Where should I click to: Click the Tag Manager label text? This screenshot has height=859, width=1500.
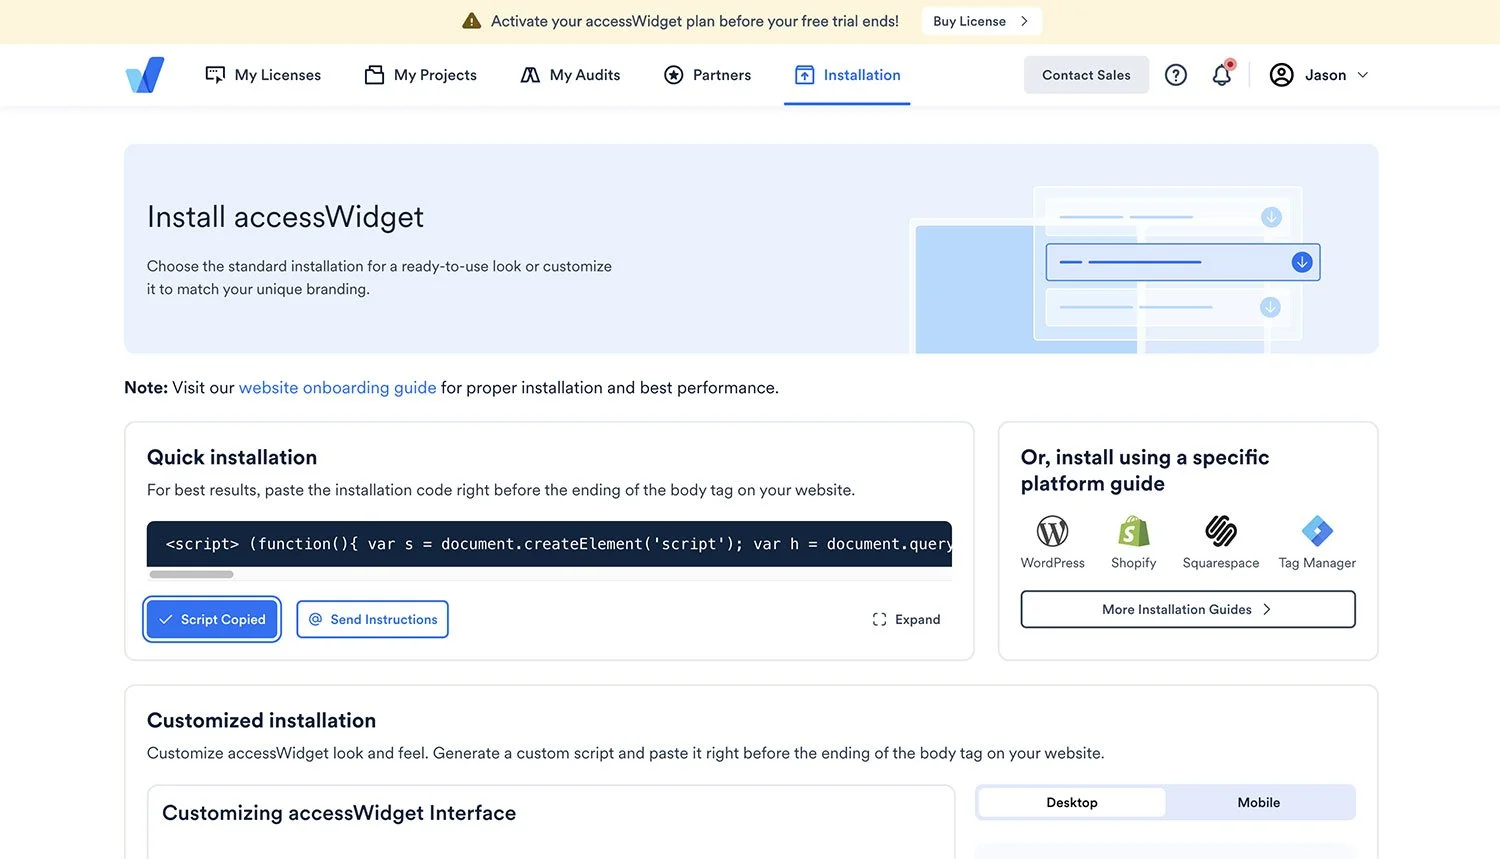click(x=1317, y=563)
